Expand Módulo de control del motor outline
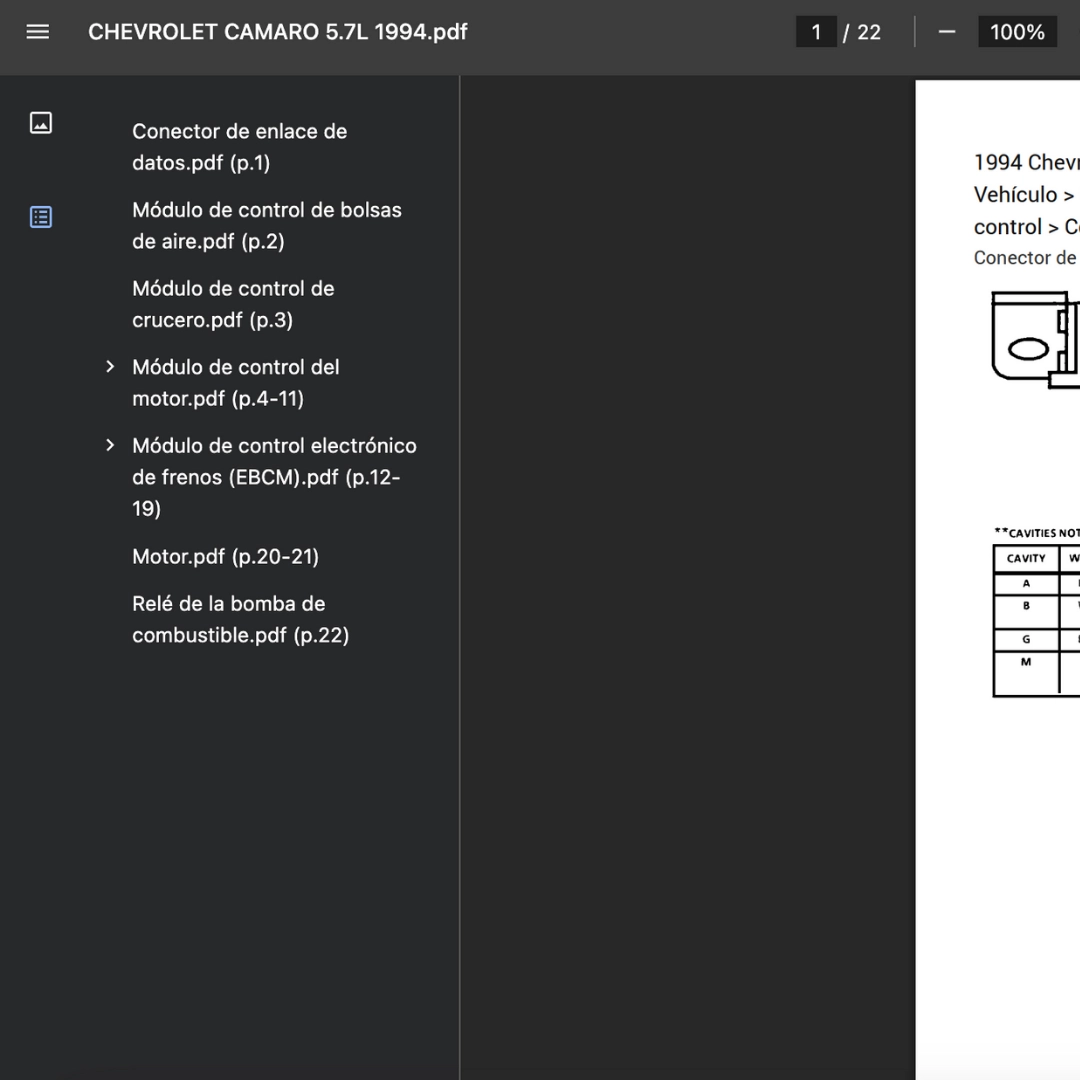 [110, 366]
